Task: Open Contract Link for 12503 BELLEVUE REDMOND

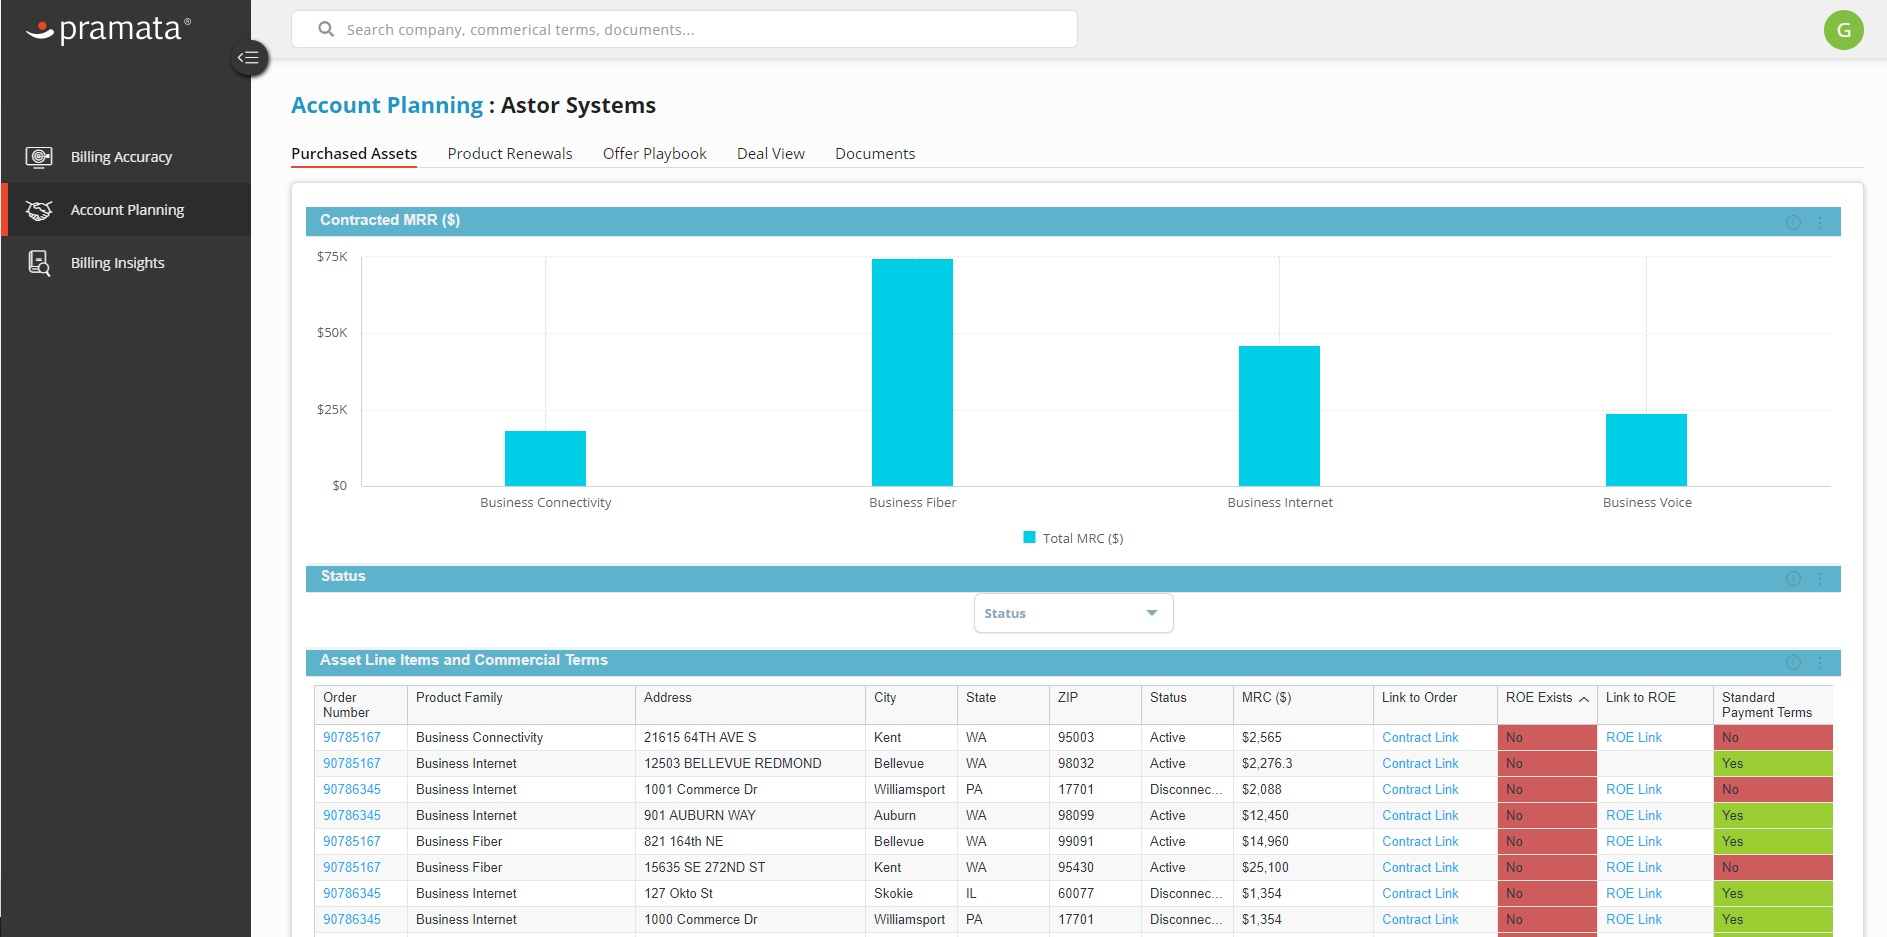Action: pos(1420,763)
